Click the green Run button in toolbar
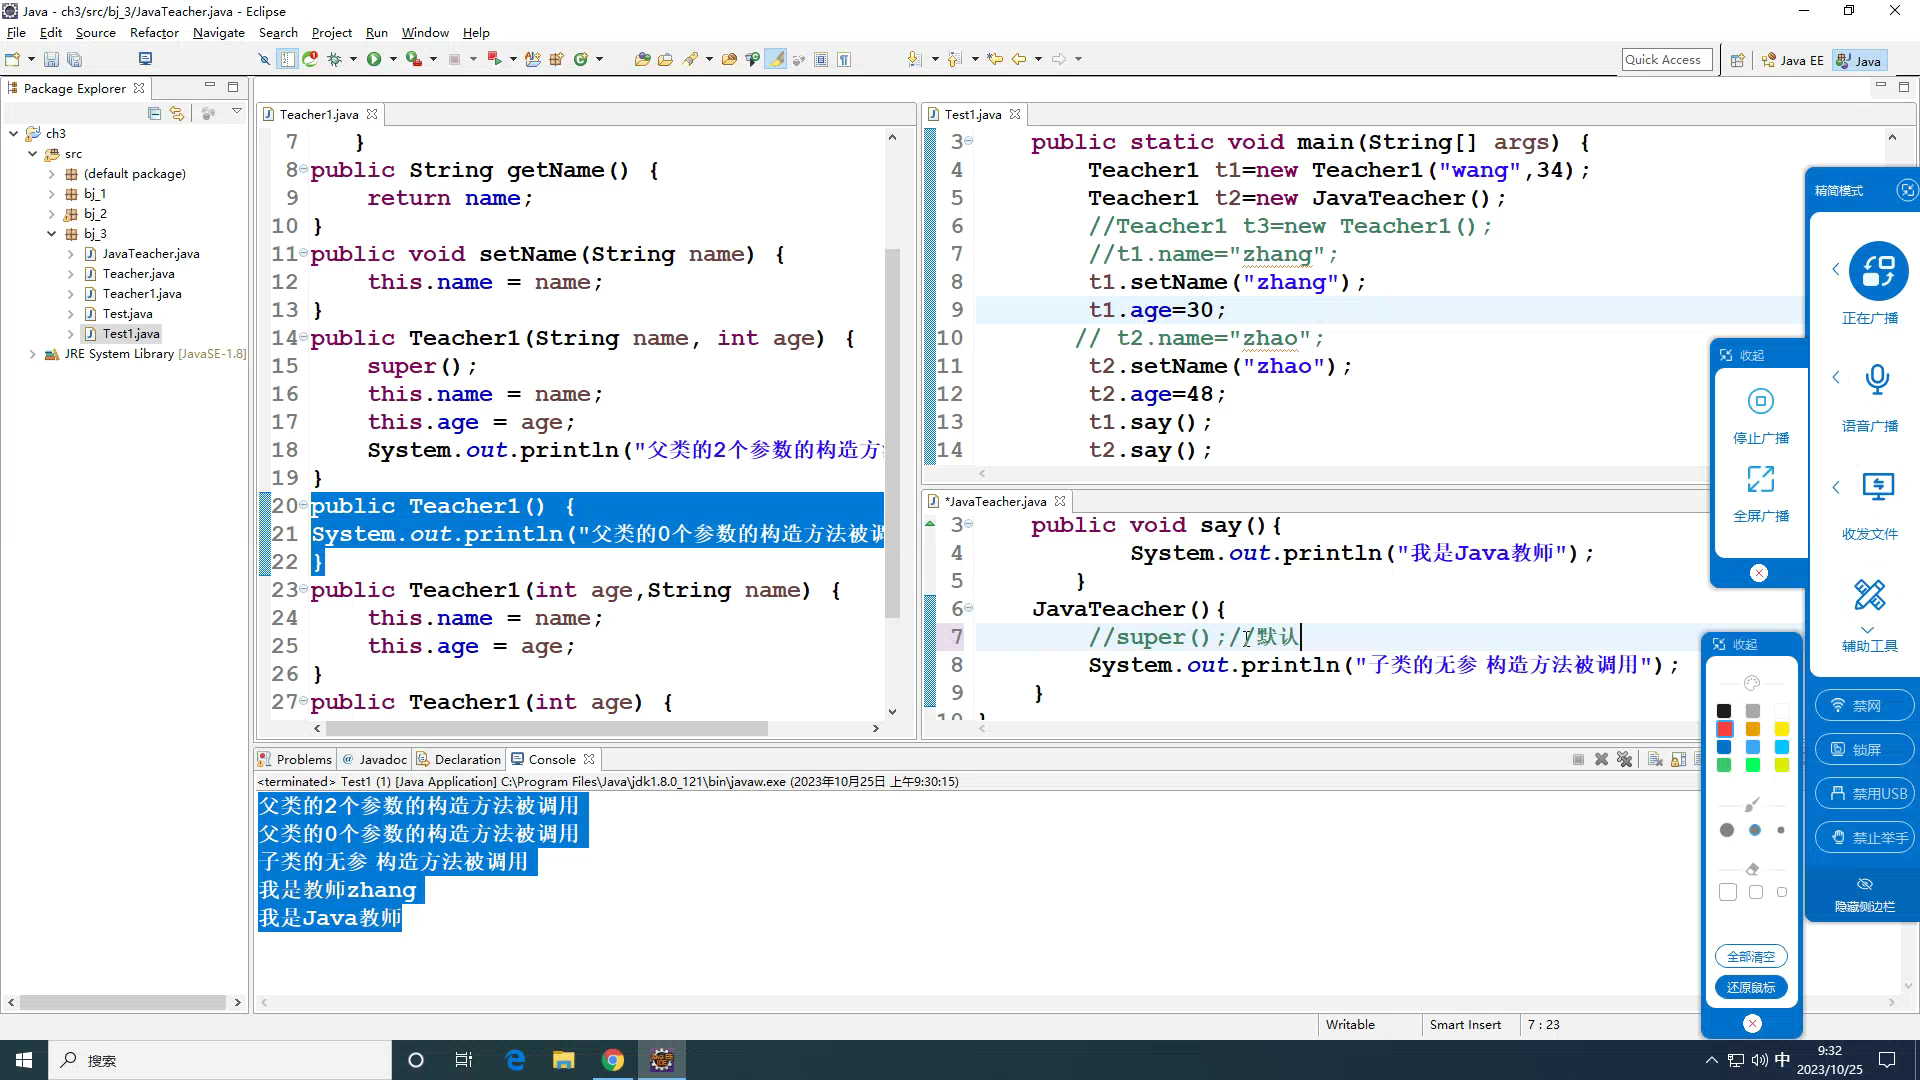Image resolution: width=1920 pixels, height=1080 pixels. [x=373, y=60]
